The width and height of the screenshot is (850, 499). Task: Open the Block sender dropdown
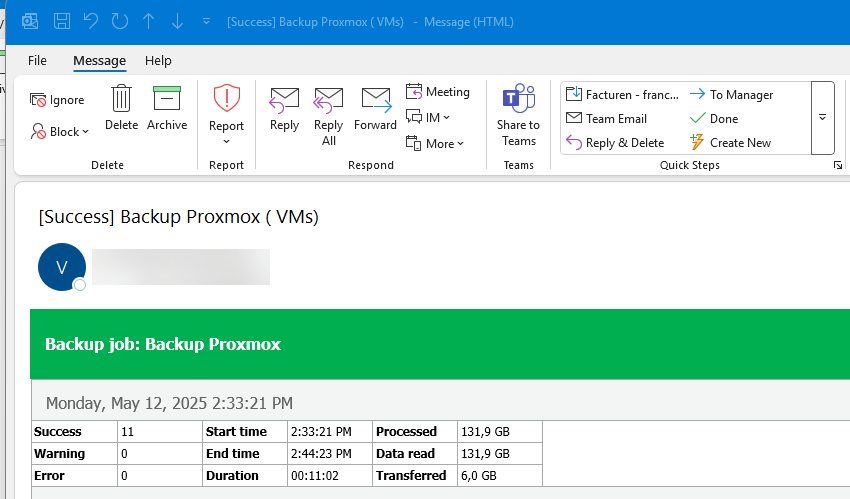click(x=60, y=132)
